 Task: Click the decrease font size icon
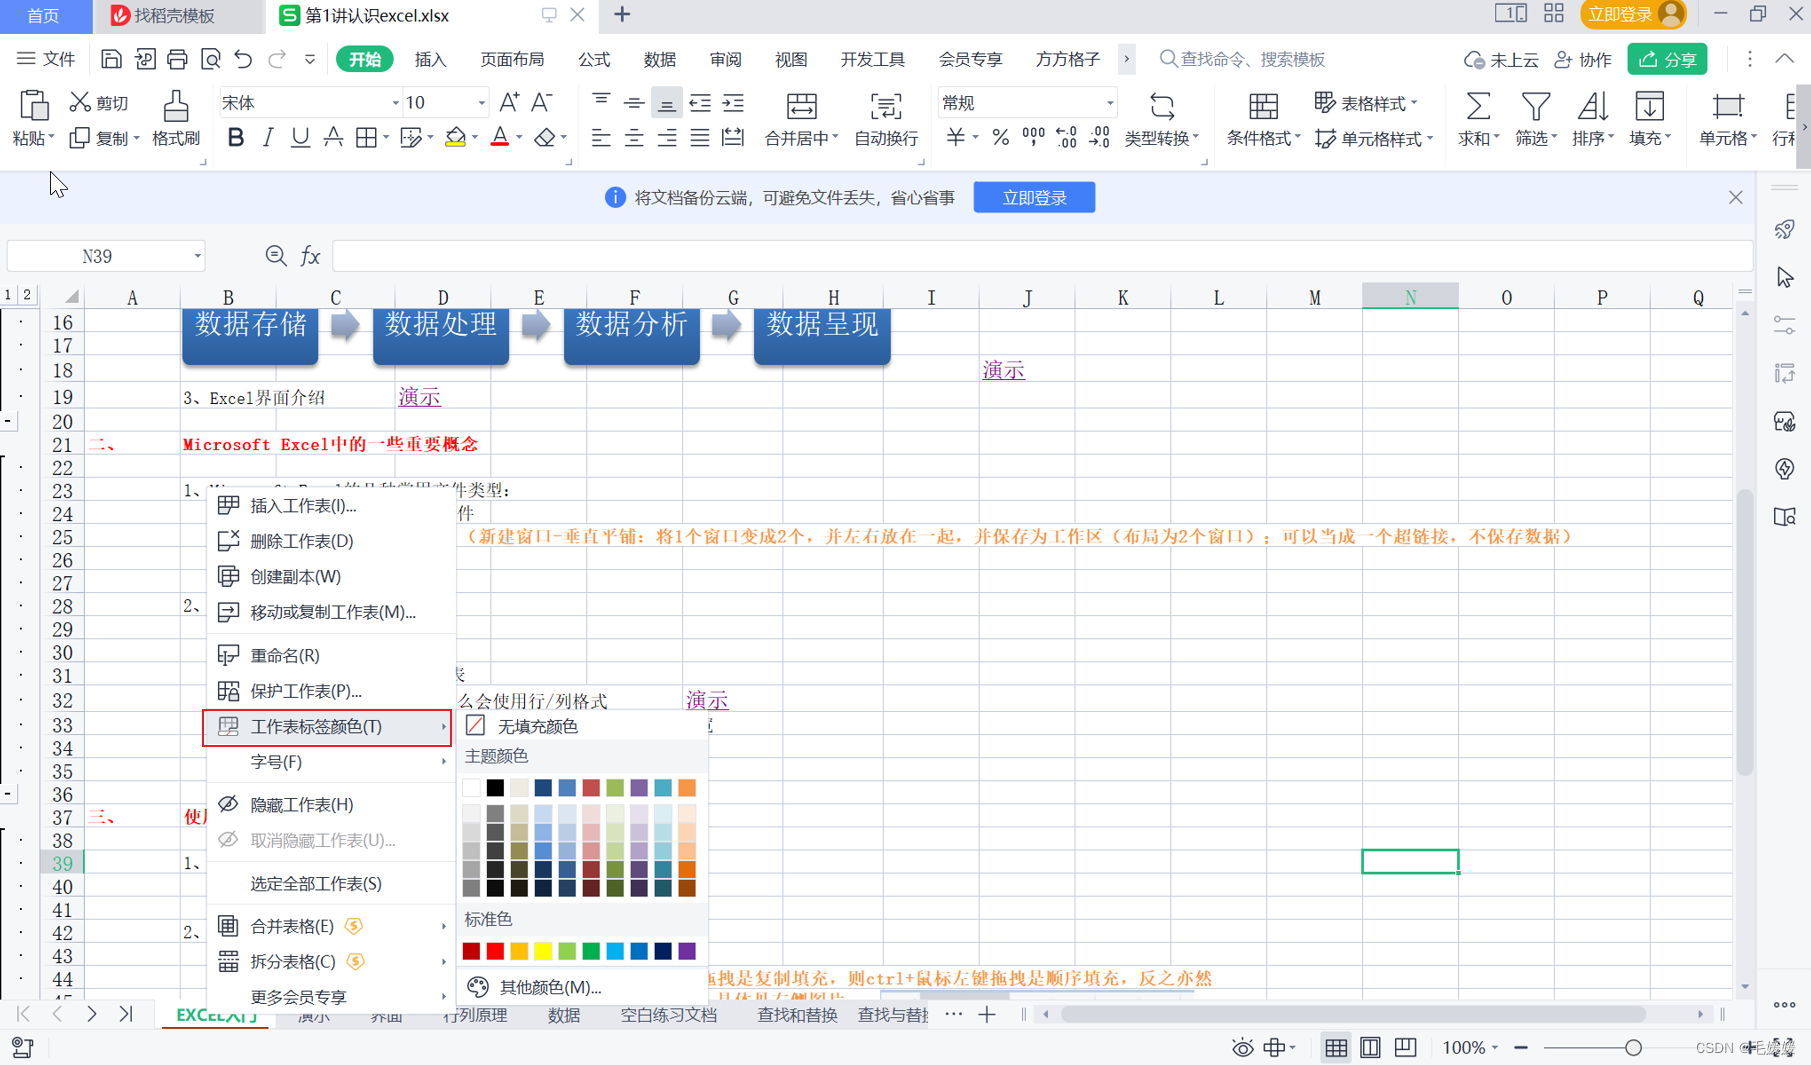point(541,102)
